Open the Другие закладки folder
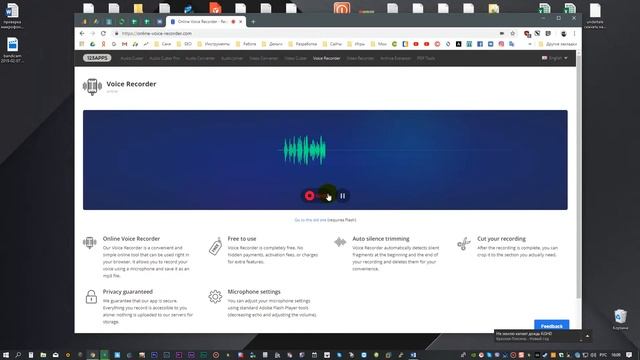The width and height of the screenshot is (640, 360). (x=557, y=44)
